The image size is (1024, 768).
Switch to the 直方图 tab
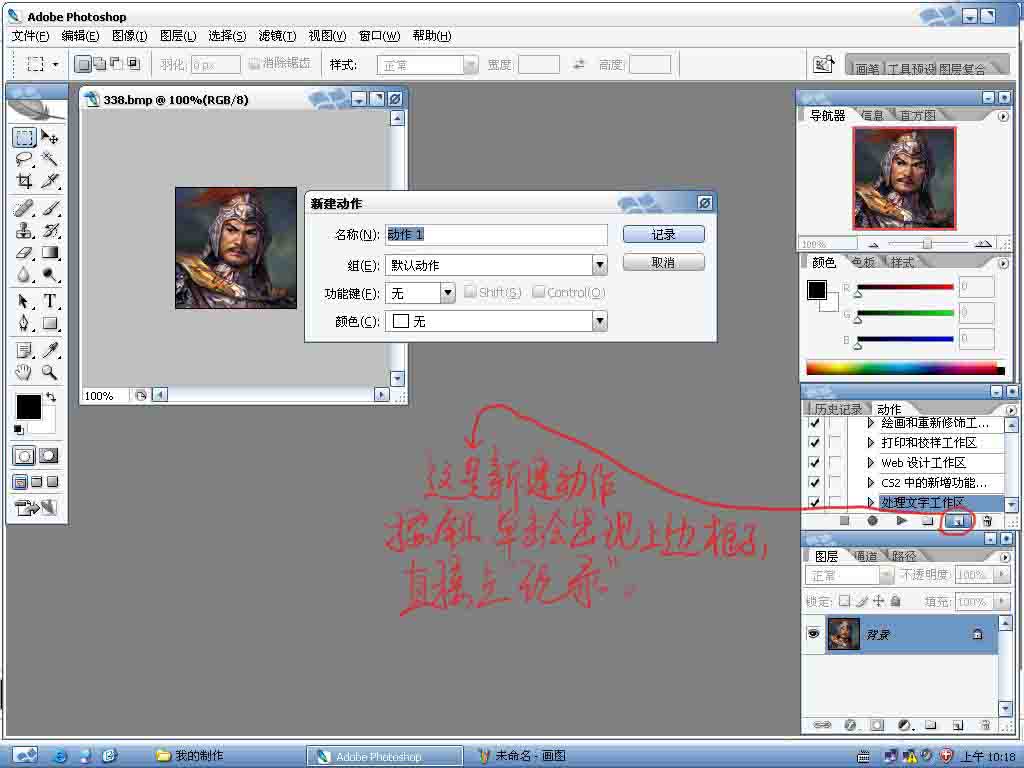click(x=918, y=116)
